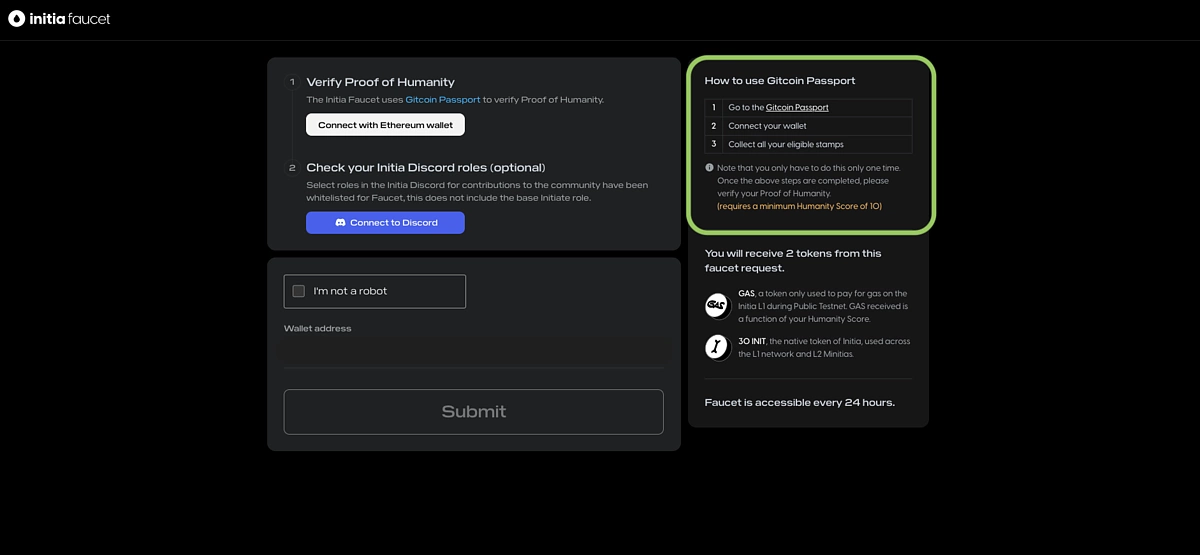Click the Connect your wallet table row
The image size is (1200, 555).
(x=808, y=126)
